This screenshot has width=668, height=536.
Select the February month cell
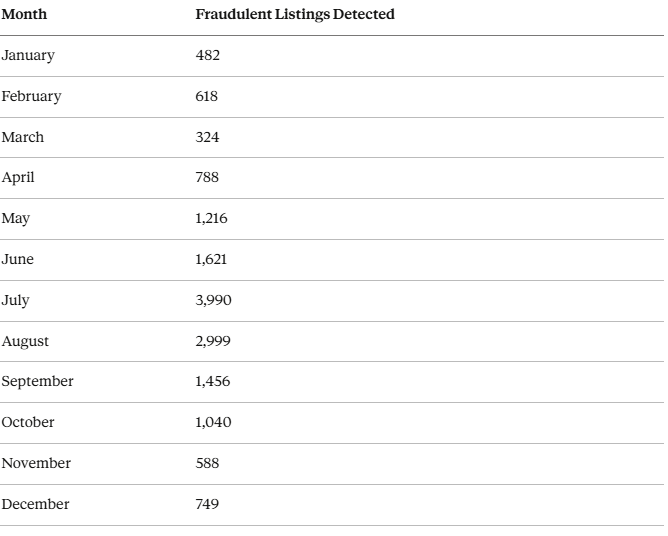pos(31,97)
